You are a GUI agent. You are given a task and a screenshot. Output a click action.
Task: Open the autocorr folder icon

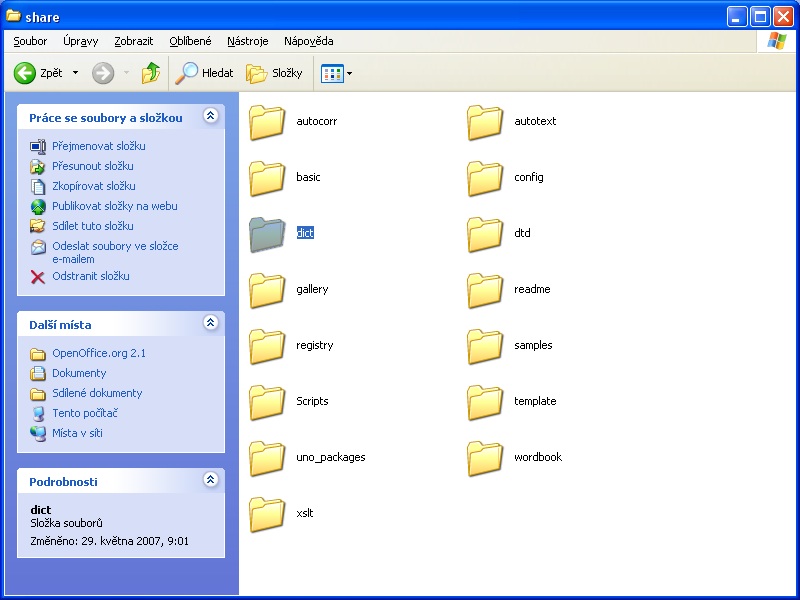[268, 122]
